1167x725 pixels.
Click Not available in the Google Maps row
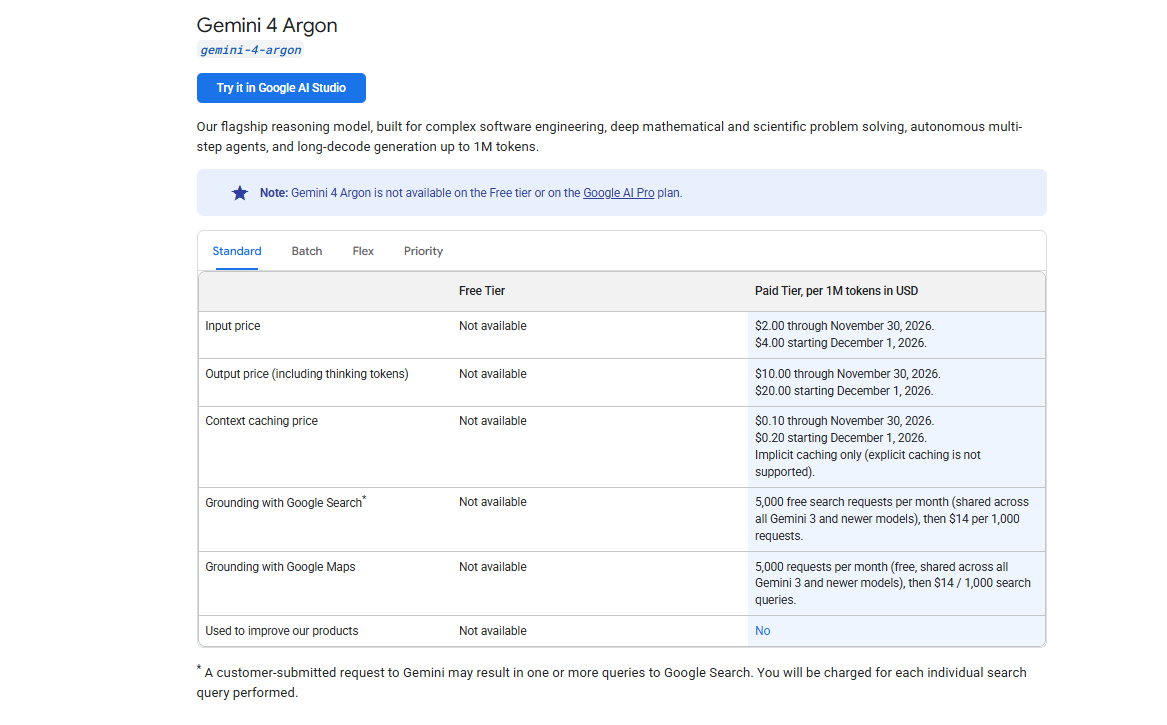pyautogui.click(x=493, y=566)
